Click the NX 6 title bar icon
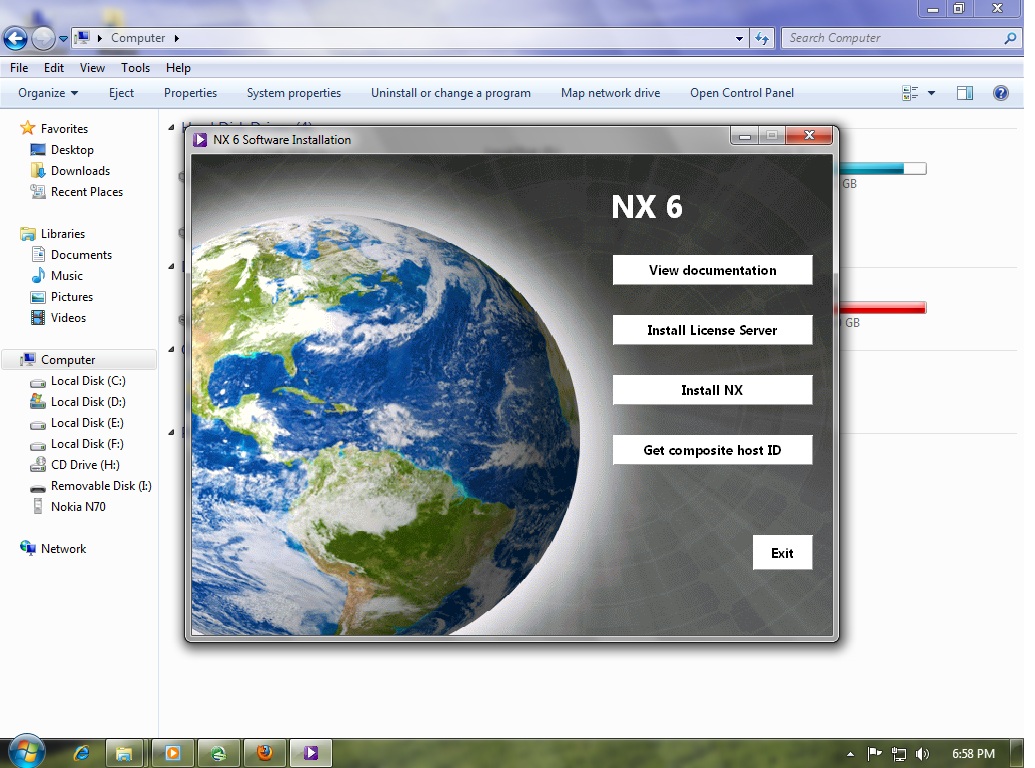The height and width of the screenshot is (768, 1035). point(200,140)
